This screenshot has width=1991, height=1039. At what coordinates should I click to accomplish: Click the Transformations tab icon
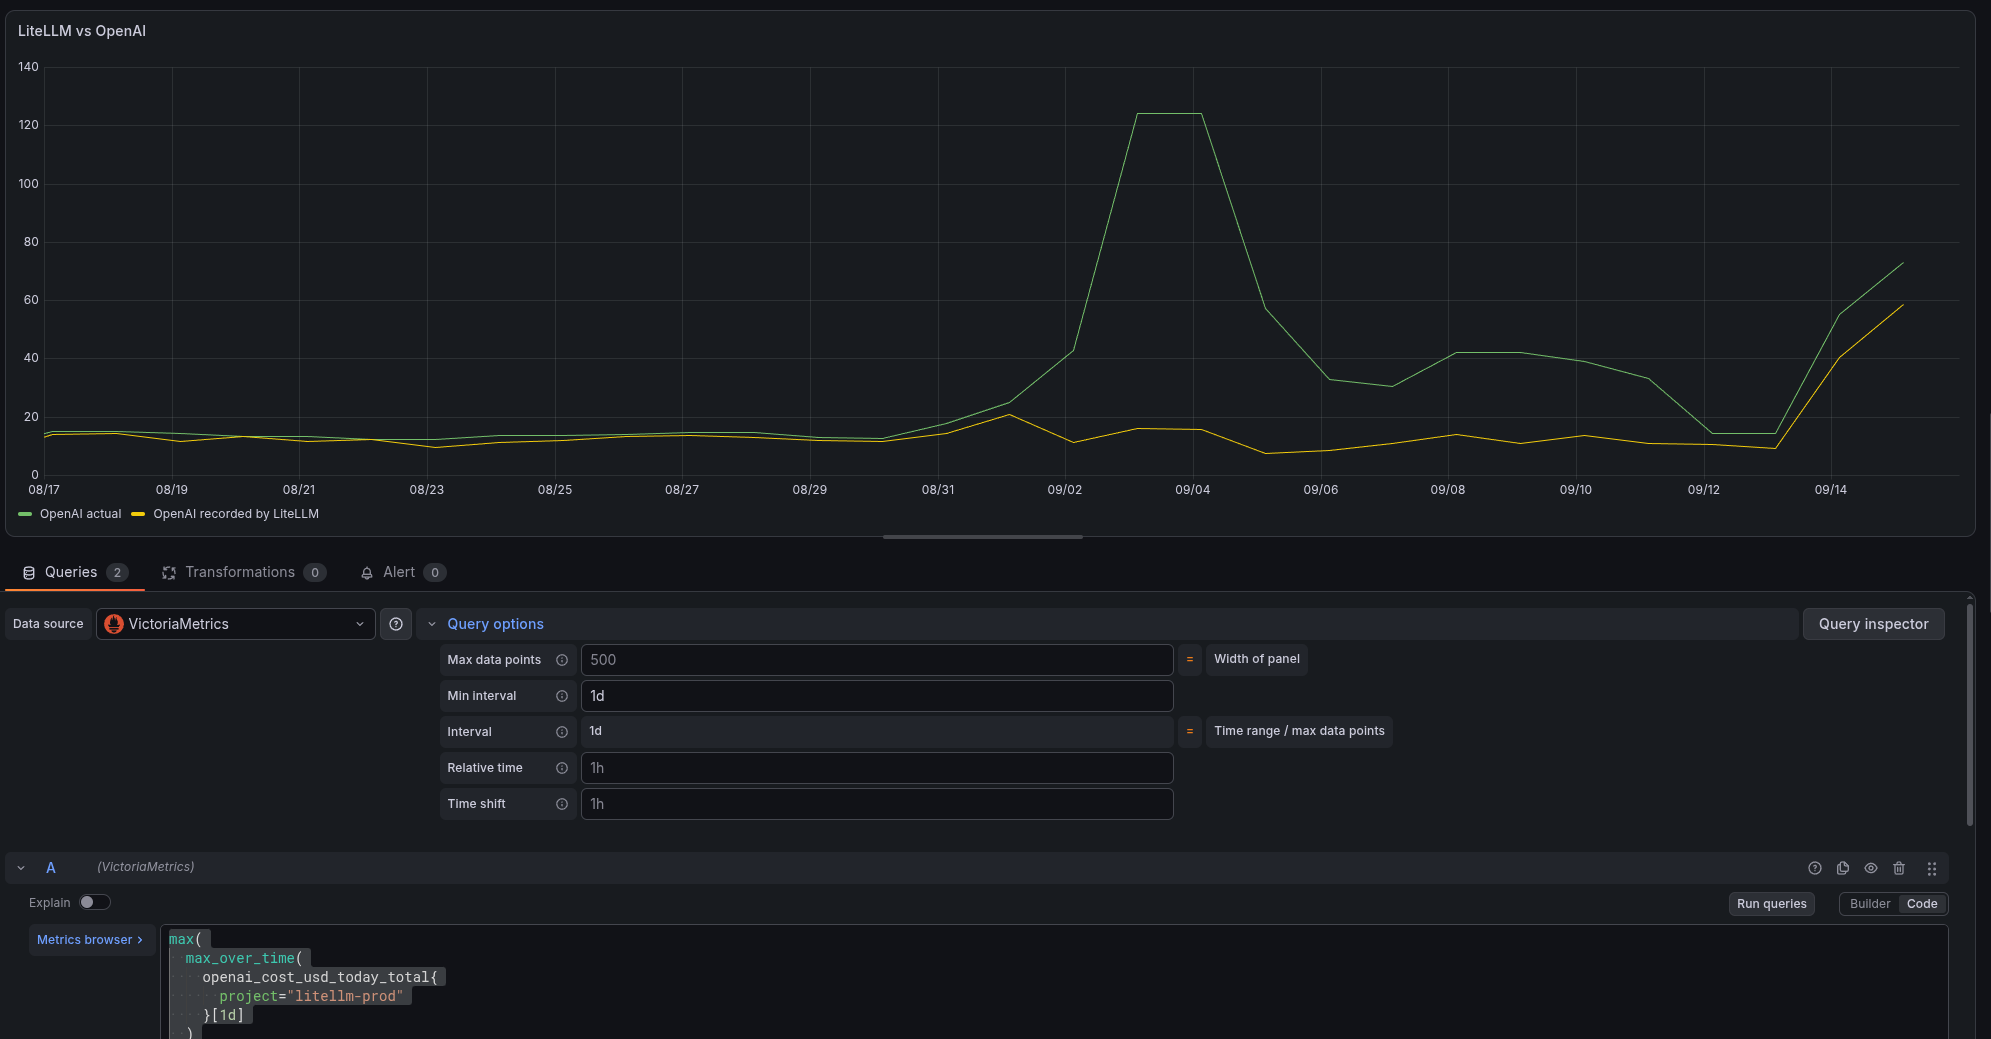169,573
